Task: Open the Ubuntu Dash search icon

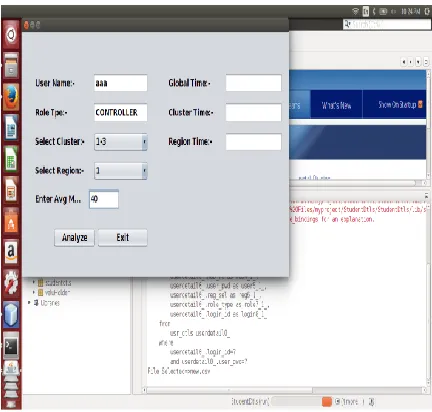Action: (x=11, y=34)
